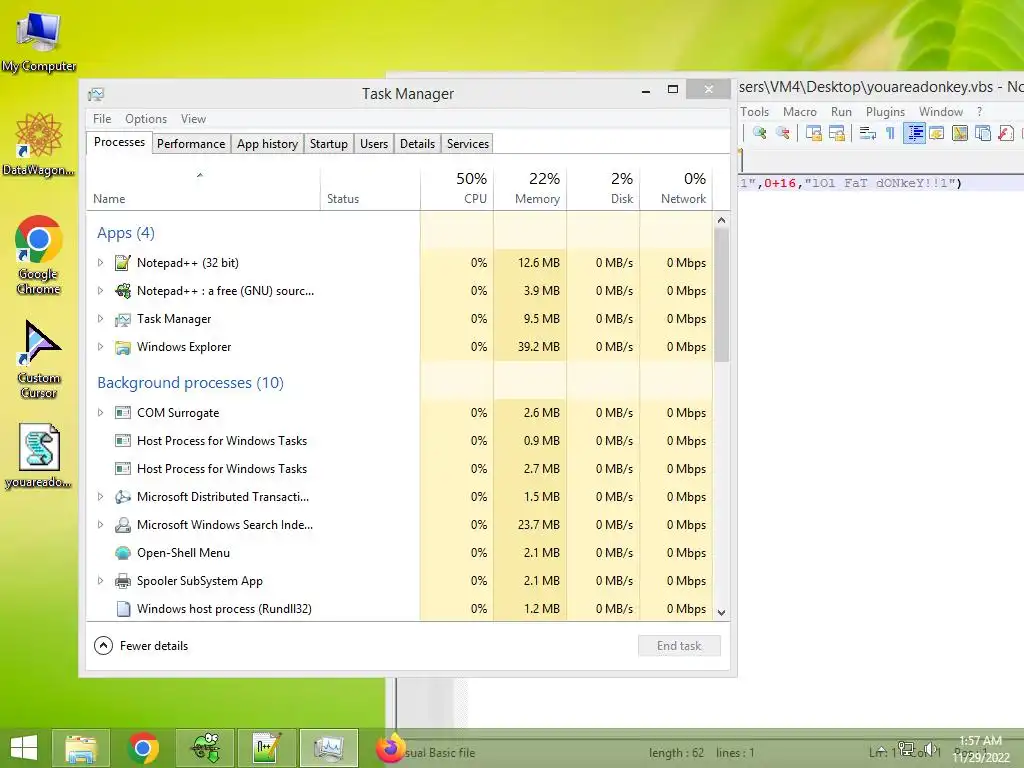The width and height of the screenshot is (1024, 768).
Task: Open Custom Cursor desktop shortcut
Action: 39,359
